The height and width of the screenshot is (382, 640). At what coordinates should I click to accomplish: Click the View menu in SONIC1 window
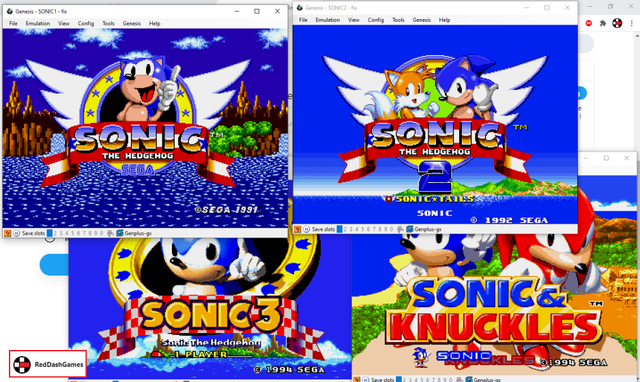[x=64, y=24]
